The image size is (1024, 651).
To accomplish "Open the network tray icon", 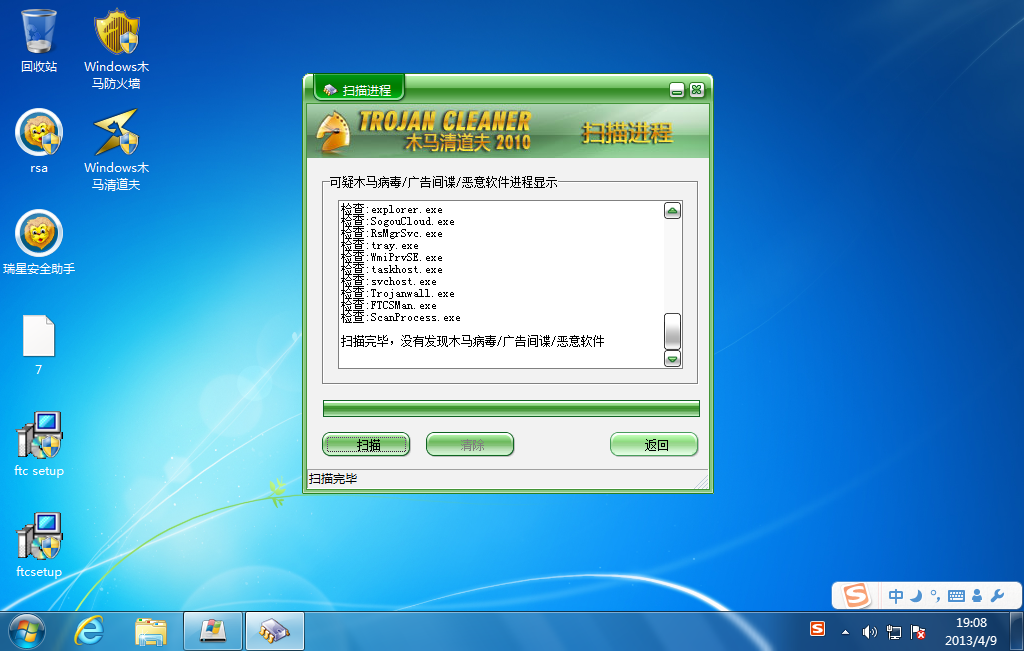I will pyautogui.click(x=893, y=631).
